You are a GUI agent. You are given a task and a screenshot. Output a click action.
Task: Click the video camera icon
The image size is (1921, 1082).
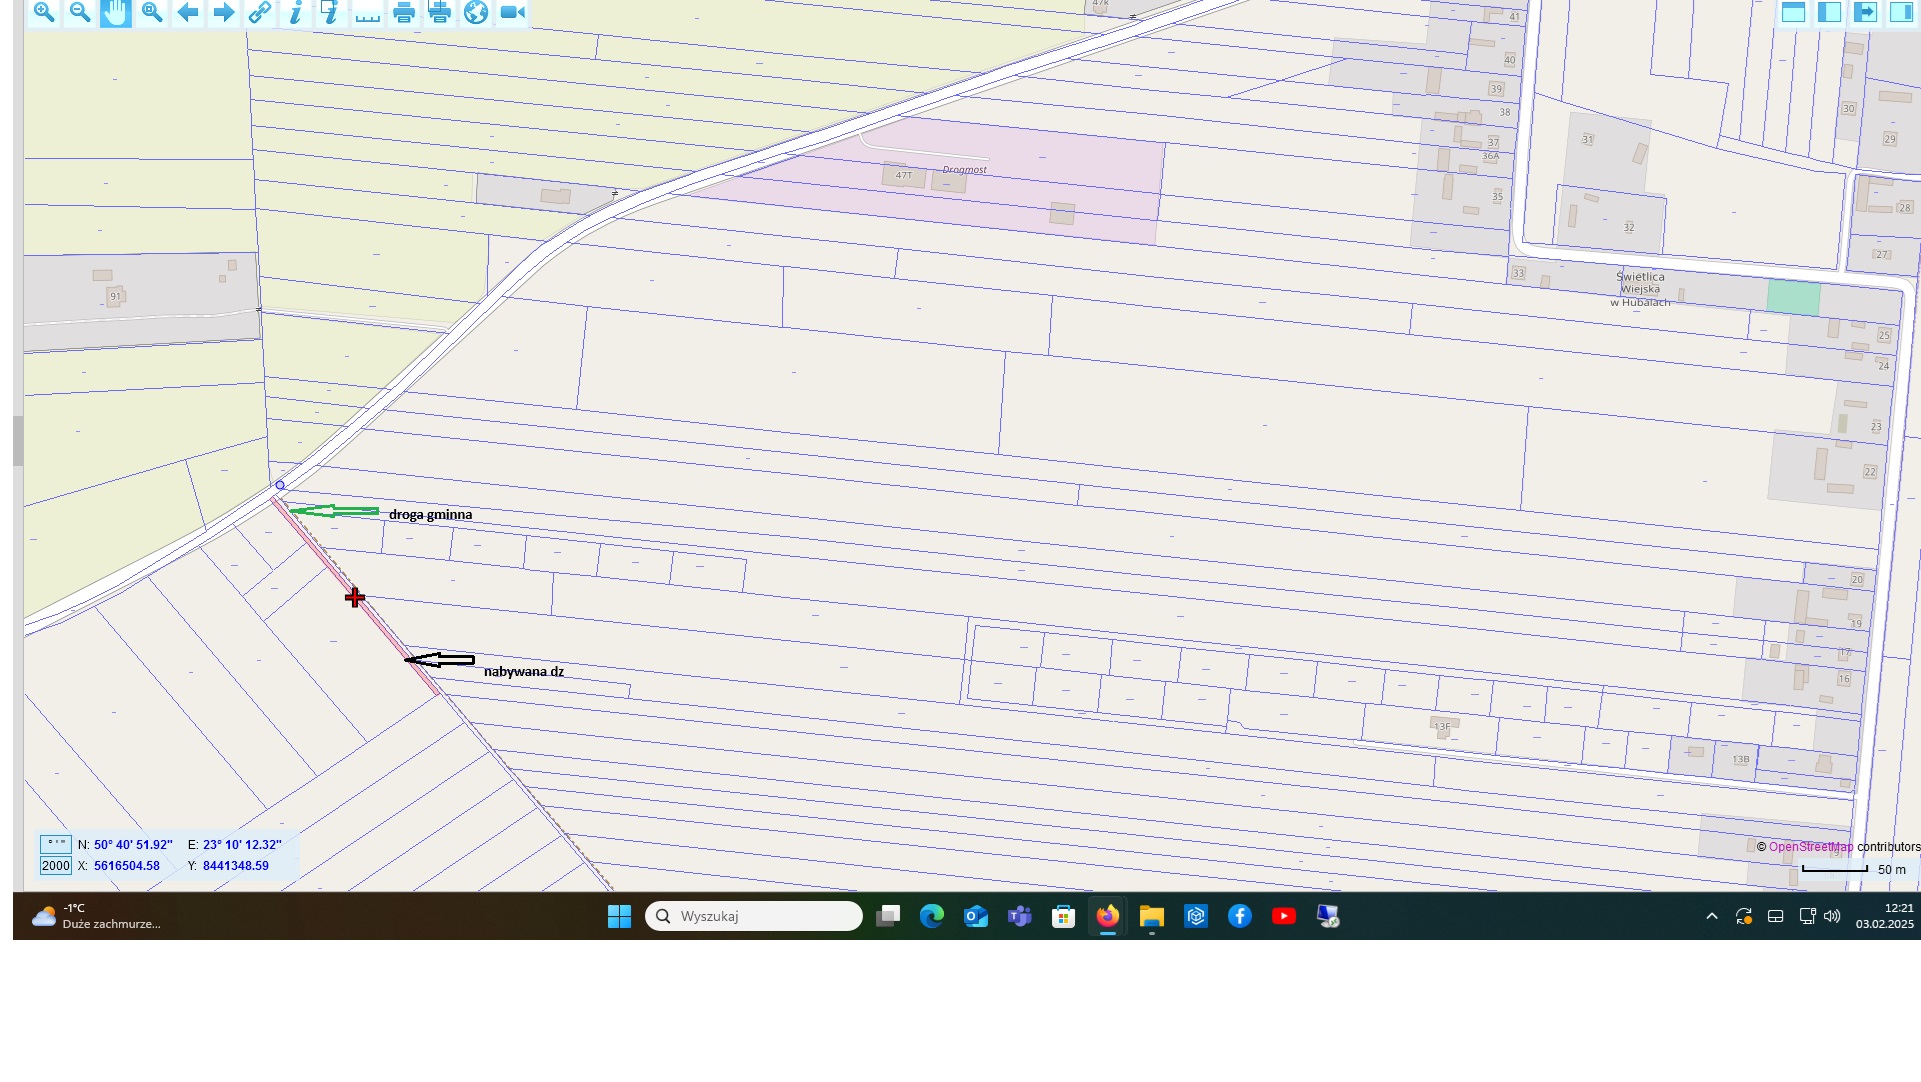pyautogui.click(x=512, y=12)
